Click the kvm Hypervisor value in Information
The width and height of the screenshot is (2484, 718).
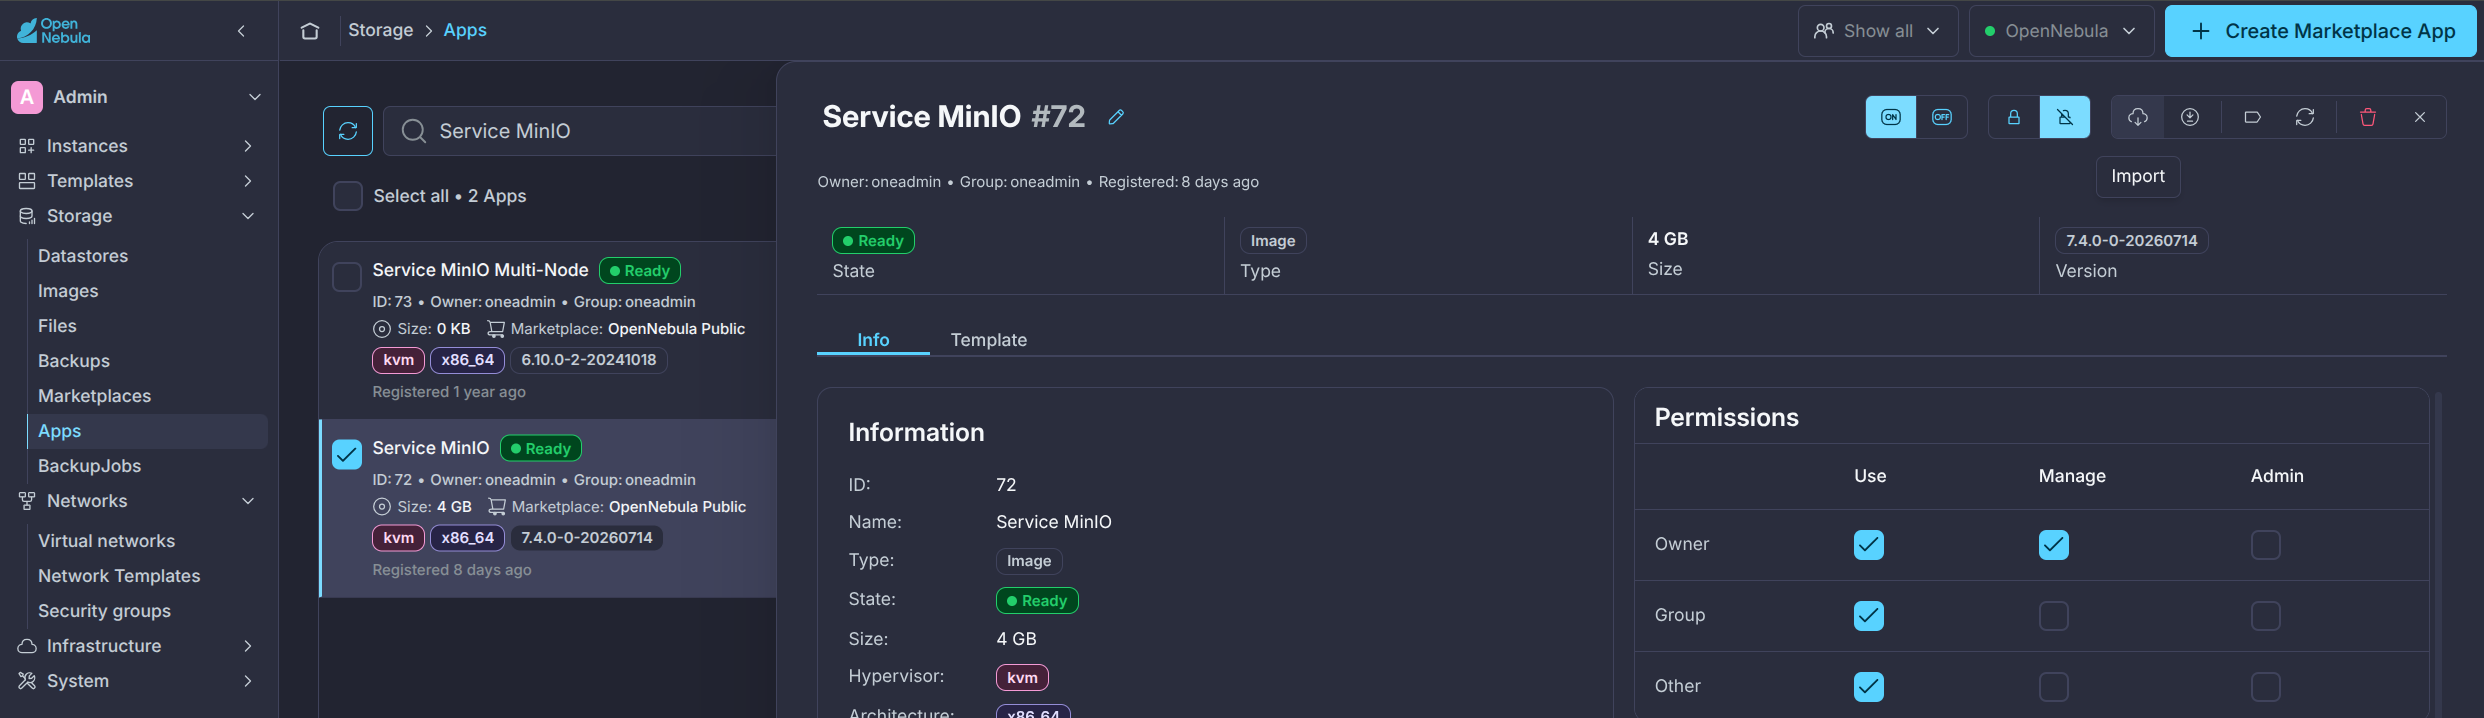tap(1022, 678)
